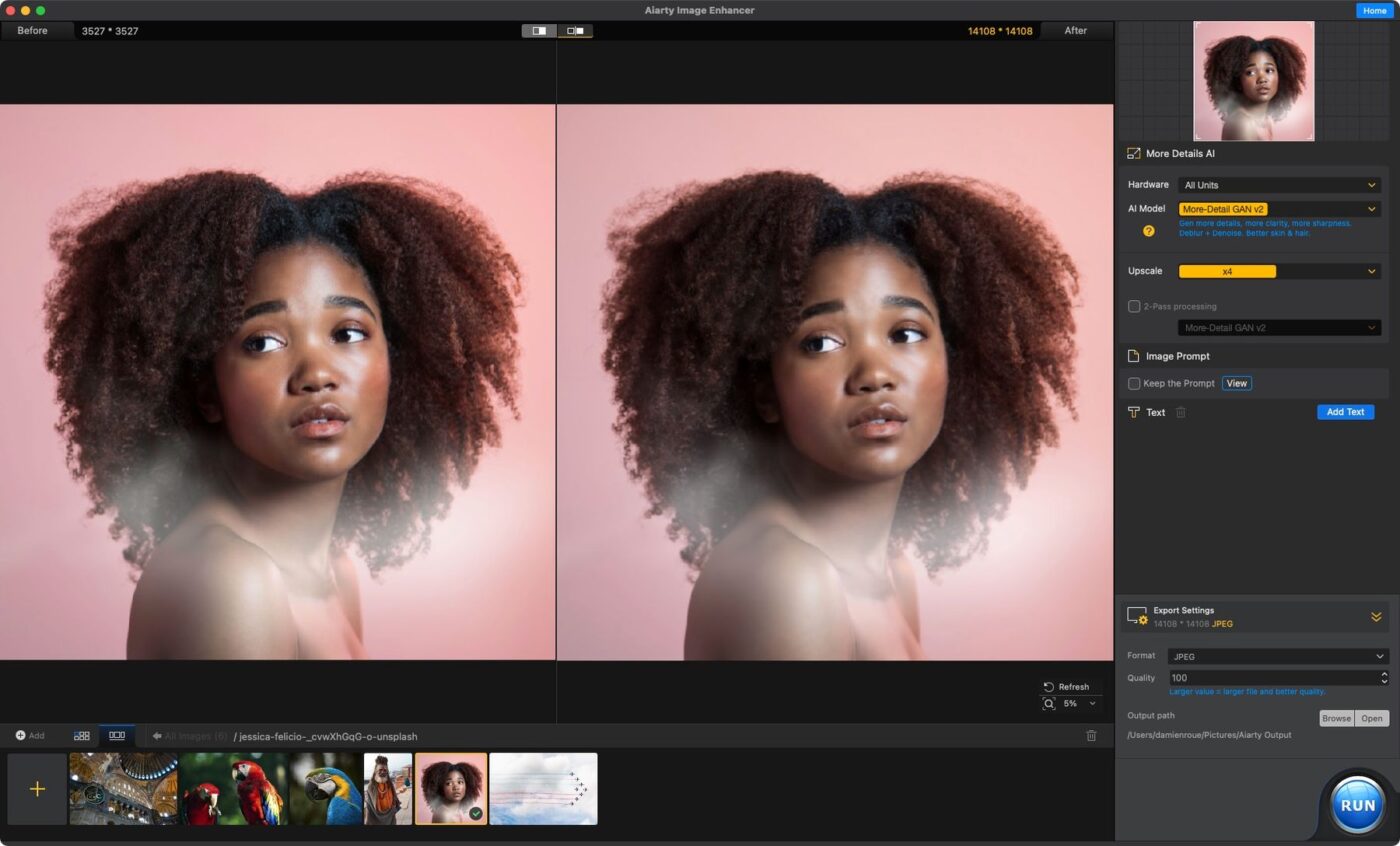Click the Image Prompt document icon

(1134, 356)
